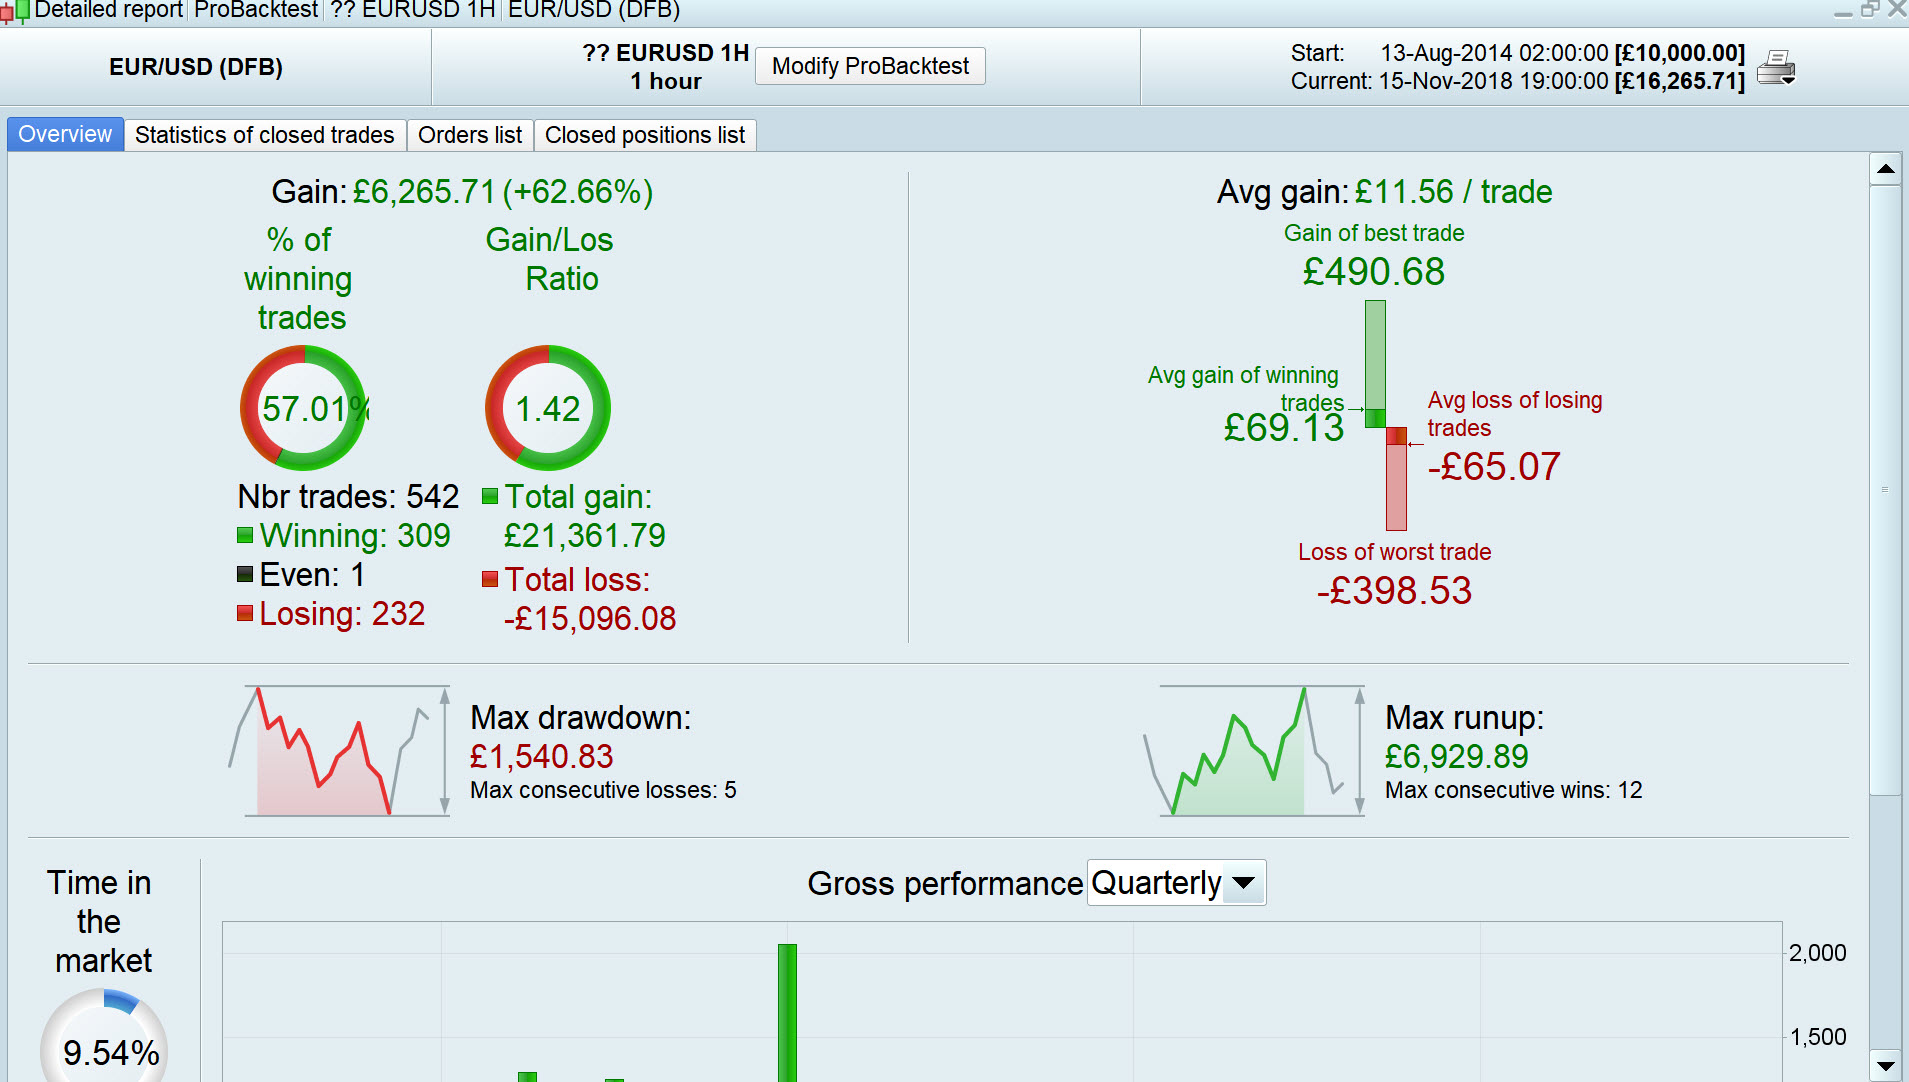Click the Losing: 232 text
This screenshot has width=1909, height=1082.
tap(342, 613)
